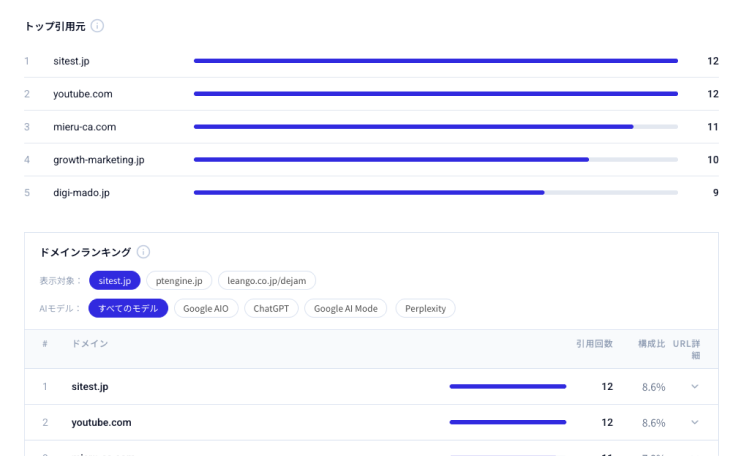Image resolution: width=740 pixels, height=456 pixels.
Task: Select すべてのモデル AI model filter
Action: click(x=128, y=308)
